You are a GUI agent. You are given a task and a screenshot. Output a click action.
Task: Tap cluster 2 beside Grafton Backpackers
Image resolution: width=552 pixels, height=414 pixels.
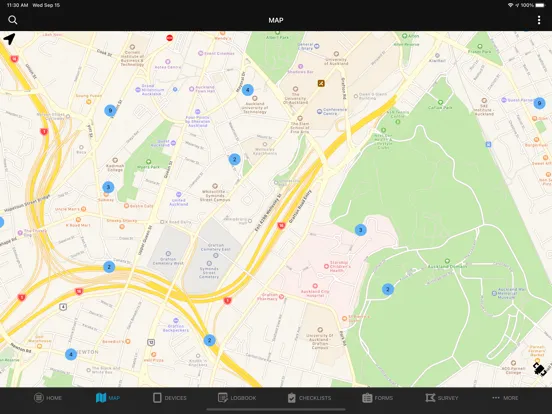point(209,340)
